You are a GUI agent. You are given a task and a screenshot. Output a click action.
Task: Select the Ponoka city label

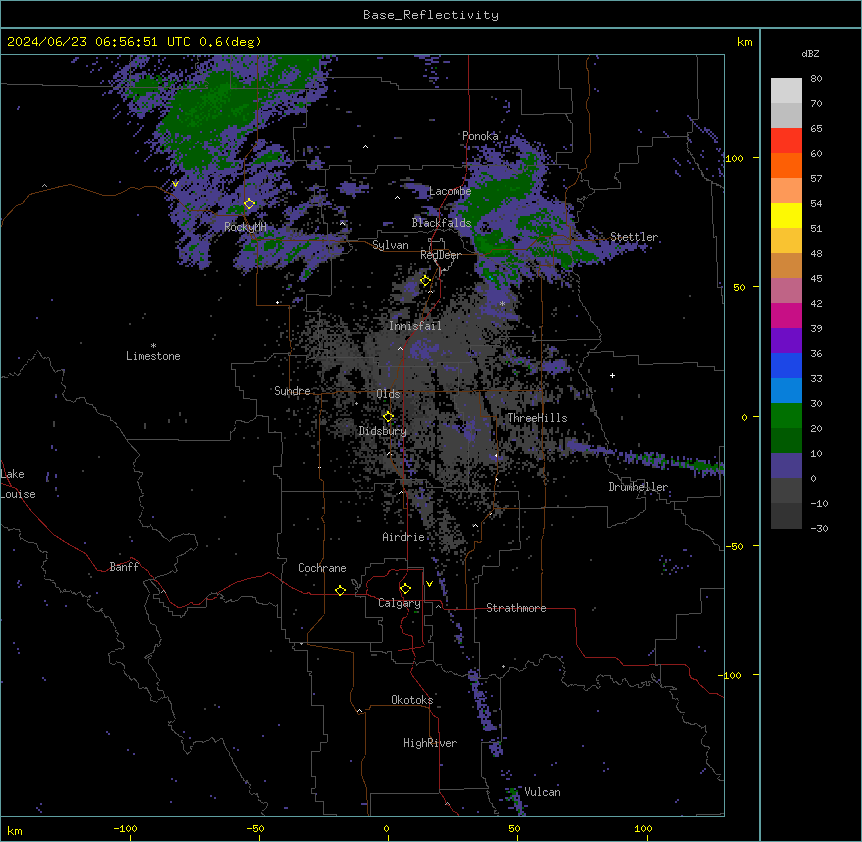tap(480, 136)
